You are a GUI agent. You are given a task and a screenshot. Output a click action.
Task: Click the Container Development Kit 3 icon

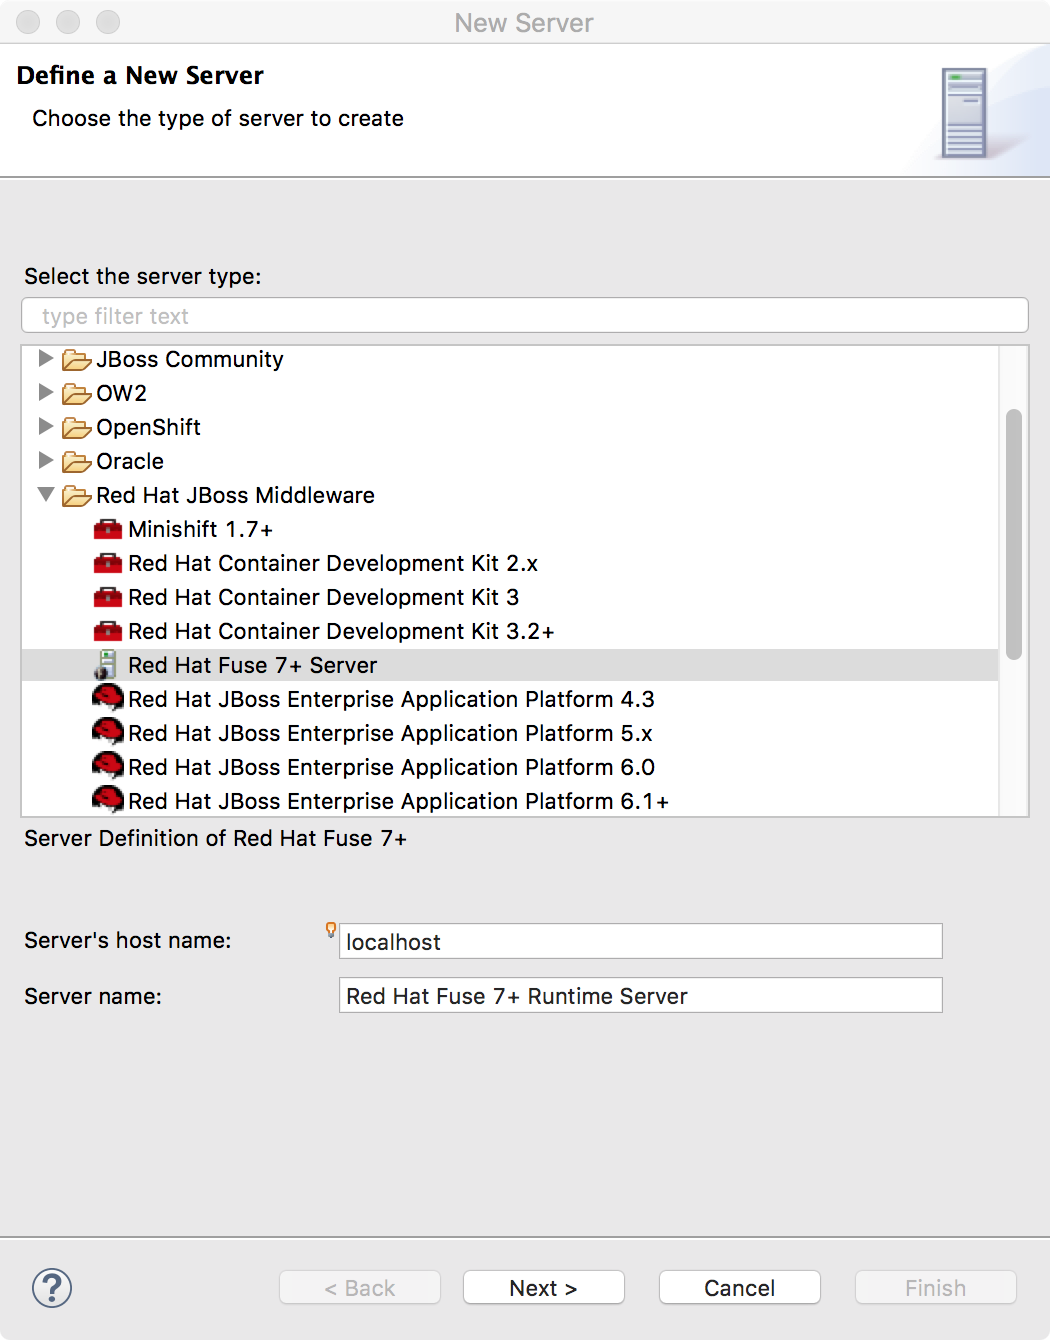tap(107, 597)
